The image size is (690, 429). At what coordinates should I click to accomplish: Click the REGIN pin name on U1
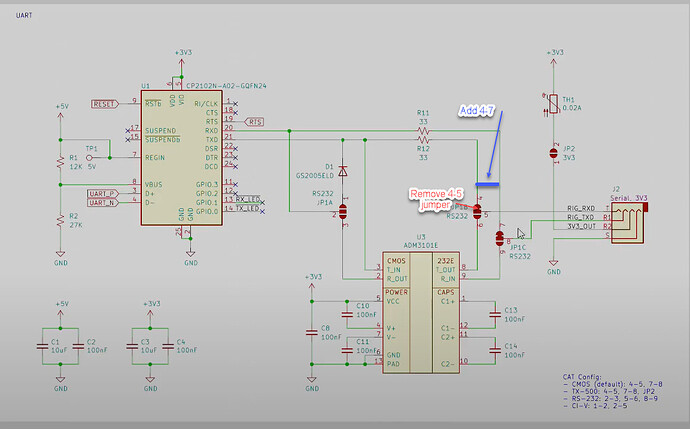pos(155,158)
